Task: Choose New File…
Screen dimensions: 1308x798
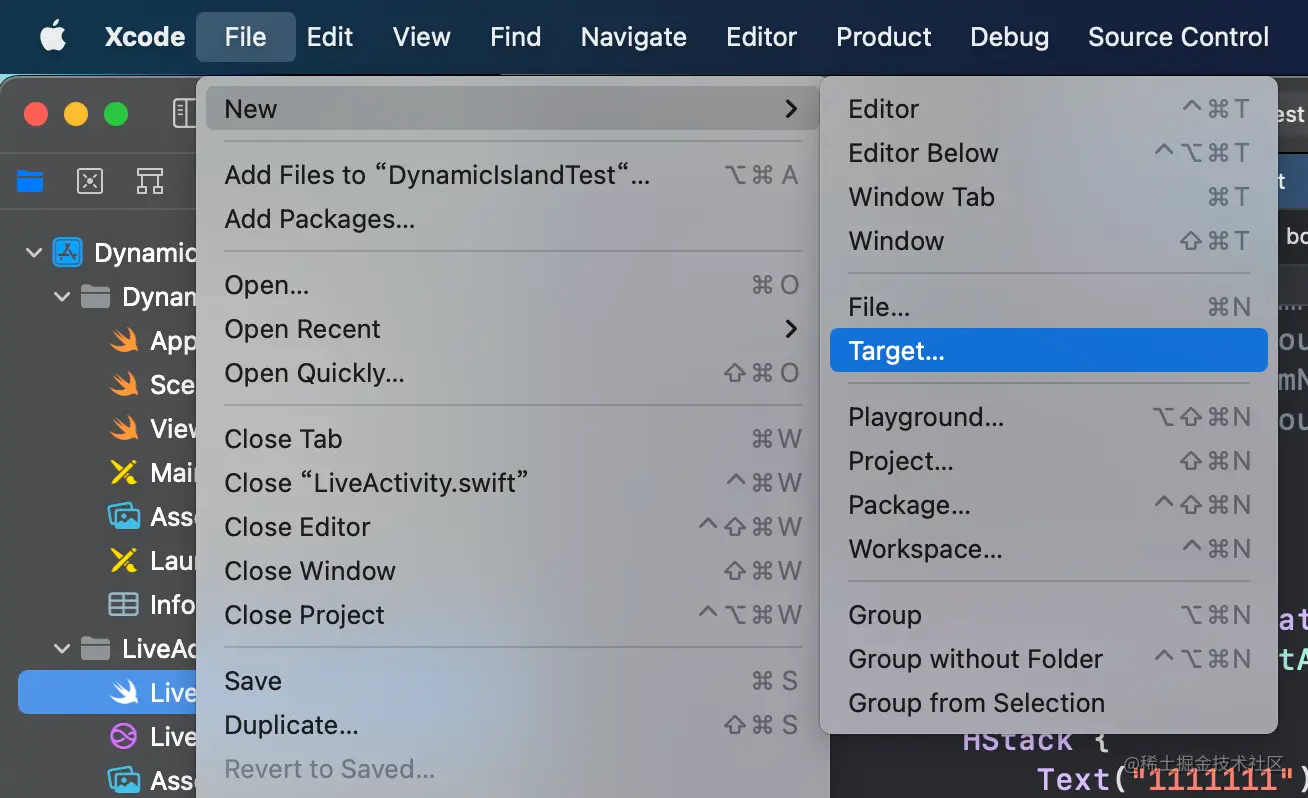Action: click(1049, 307)
